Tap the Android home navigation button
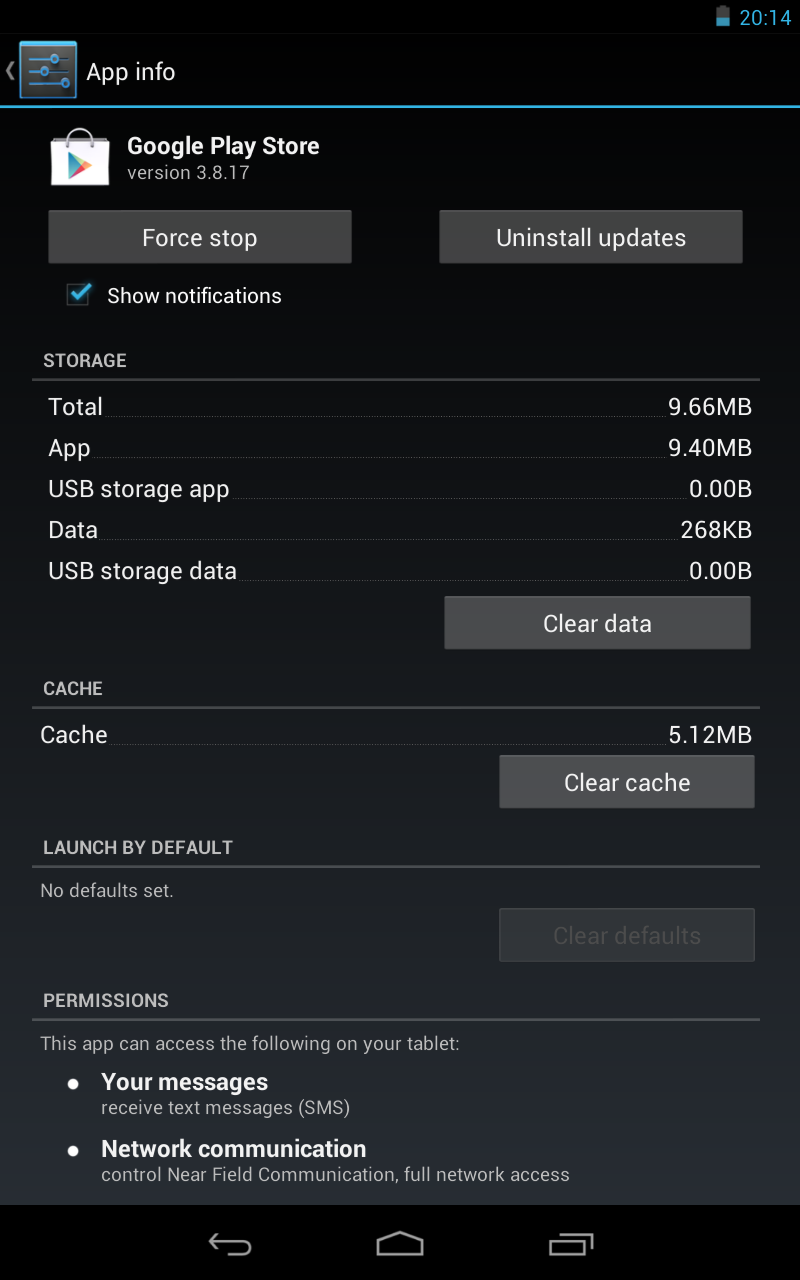 pyautogui.click(x=400, y=1243)
